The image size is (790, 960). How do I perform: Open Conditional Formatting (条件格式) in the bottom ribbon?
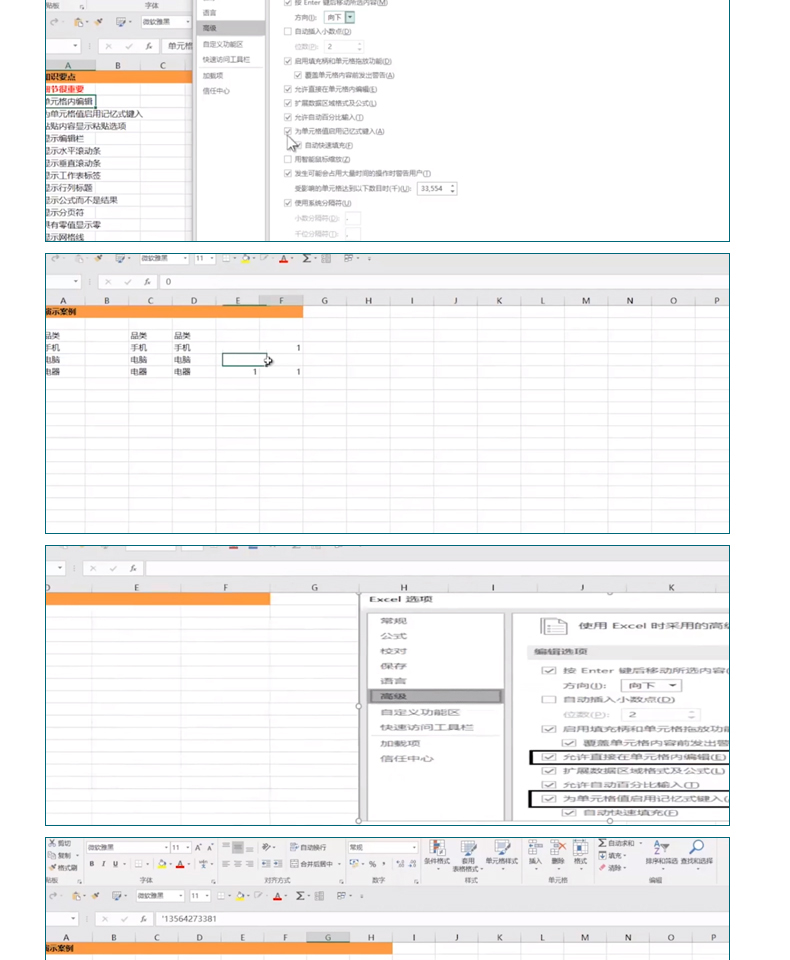tap(437, 855)
